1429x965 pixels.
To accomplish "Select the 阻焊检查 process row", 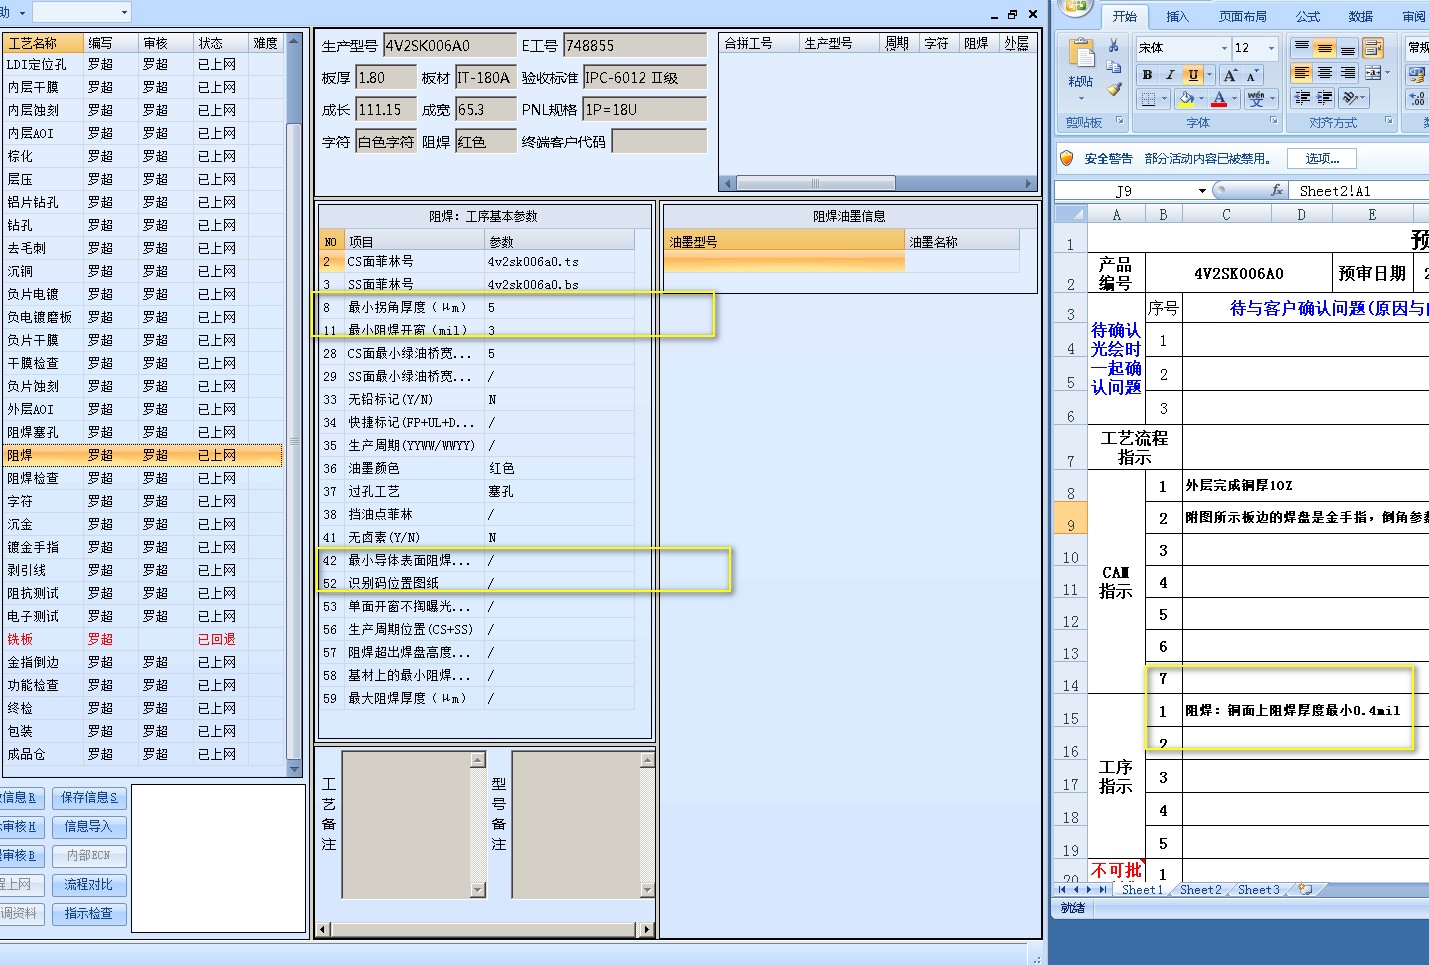I will [x=143, y=478].
